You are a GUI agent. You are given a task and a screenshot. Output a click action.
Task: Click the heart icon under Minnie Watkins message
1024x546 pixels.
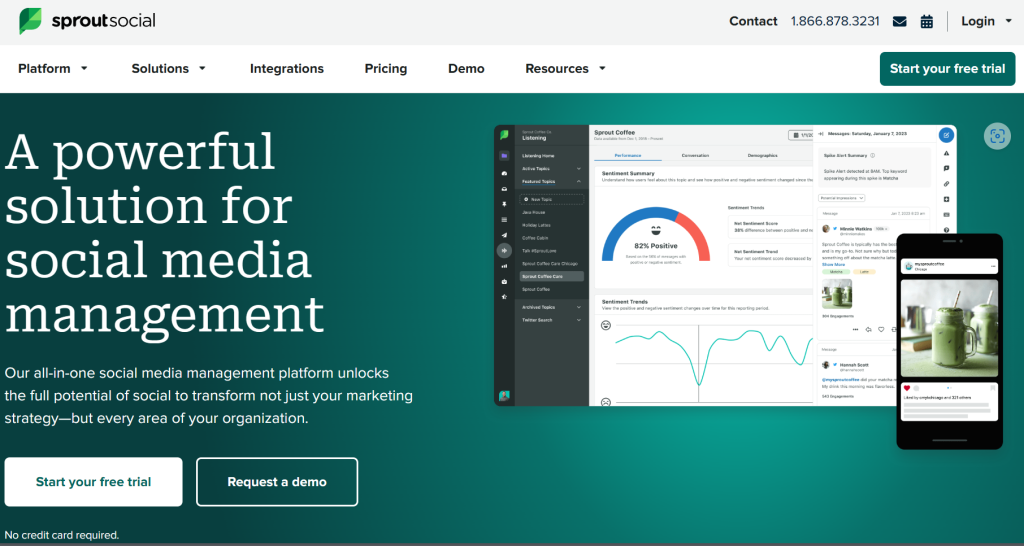point(881,330)
